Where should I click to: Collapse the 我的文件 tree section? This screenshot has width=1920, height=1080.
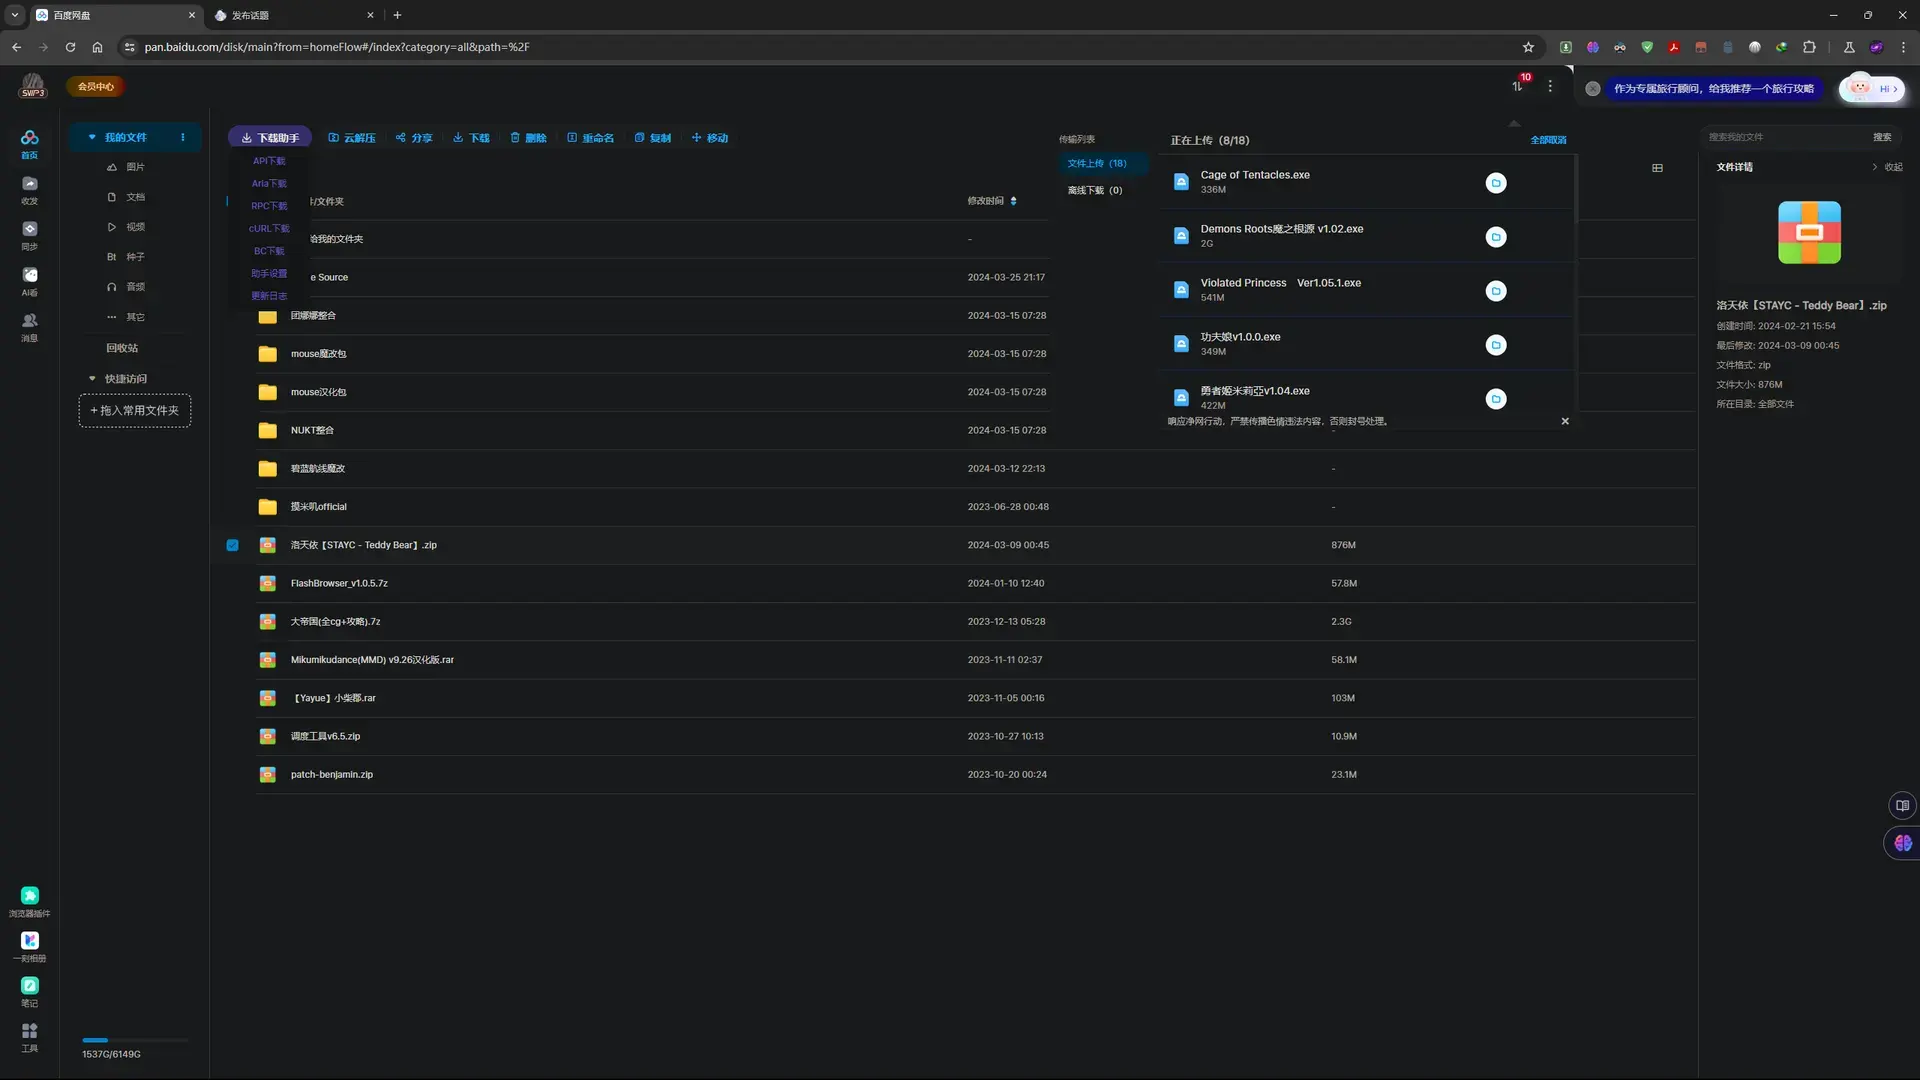coord(92,137)
